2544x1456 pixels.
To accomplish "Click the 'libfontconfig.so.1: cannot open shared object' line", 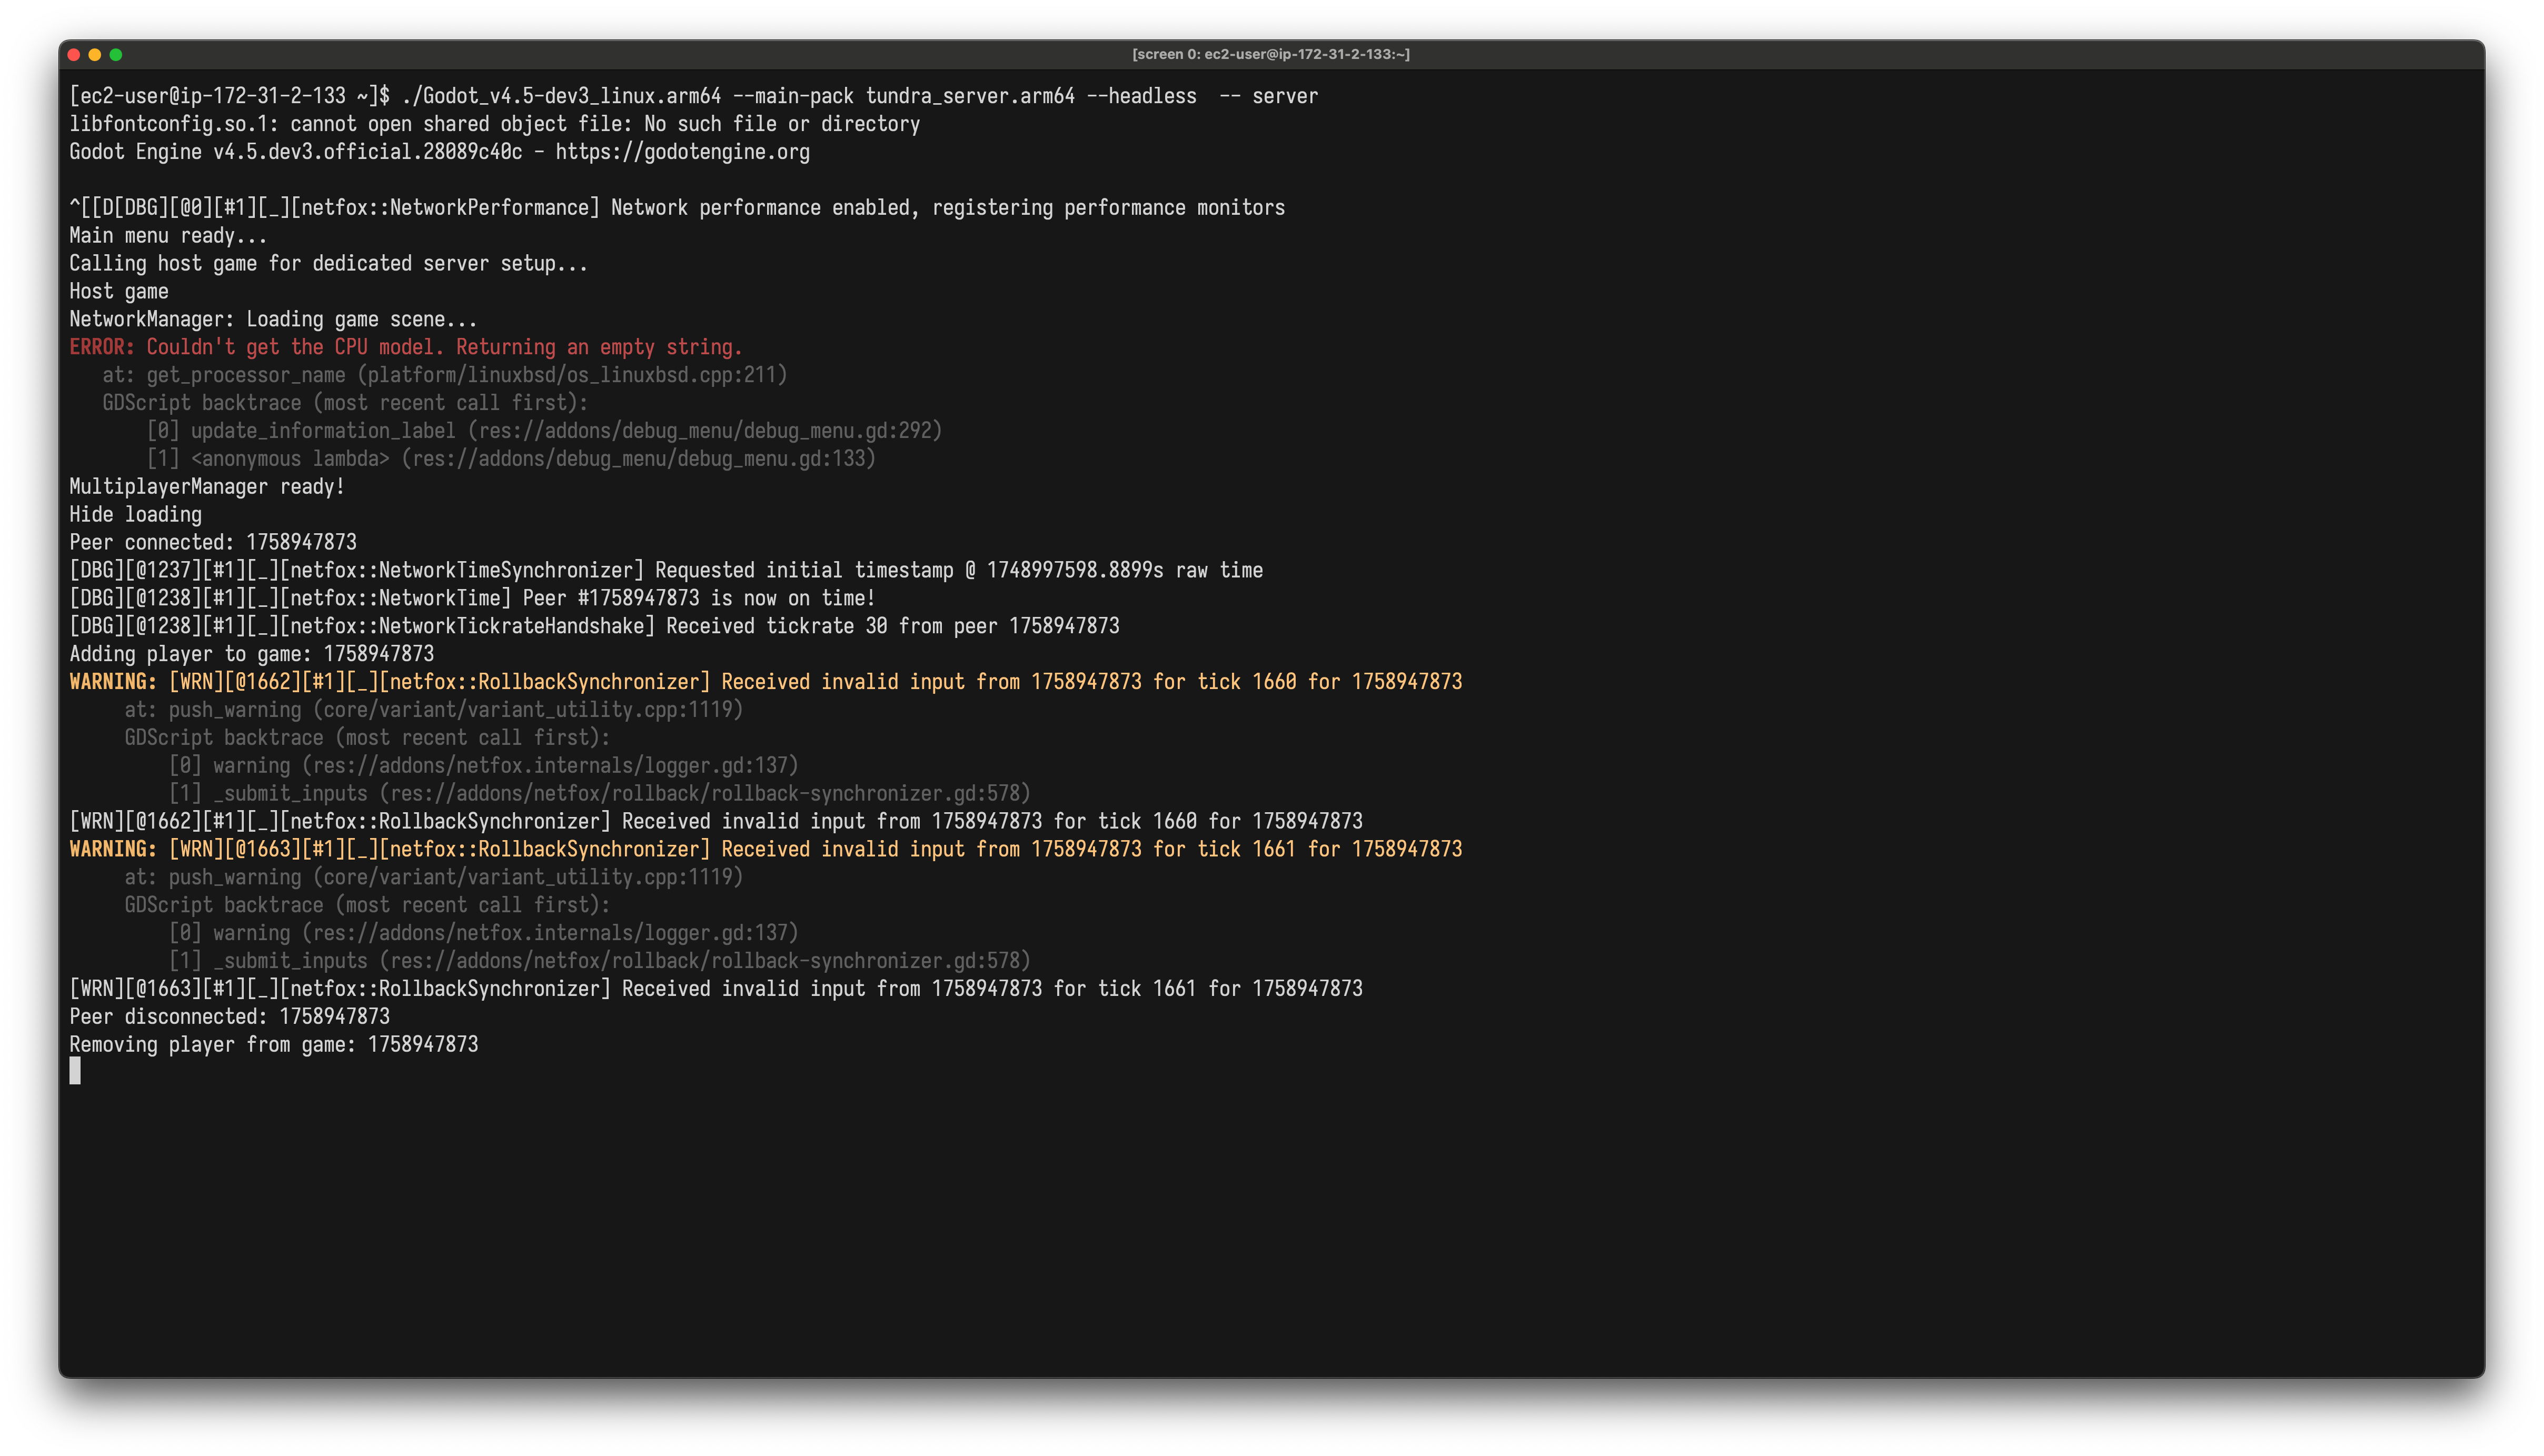I will click(x=495, y=124).
